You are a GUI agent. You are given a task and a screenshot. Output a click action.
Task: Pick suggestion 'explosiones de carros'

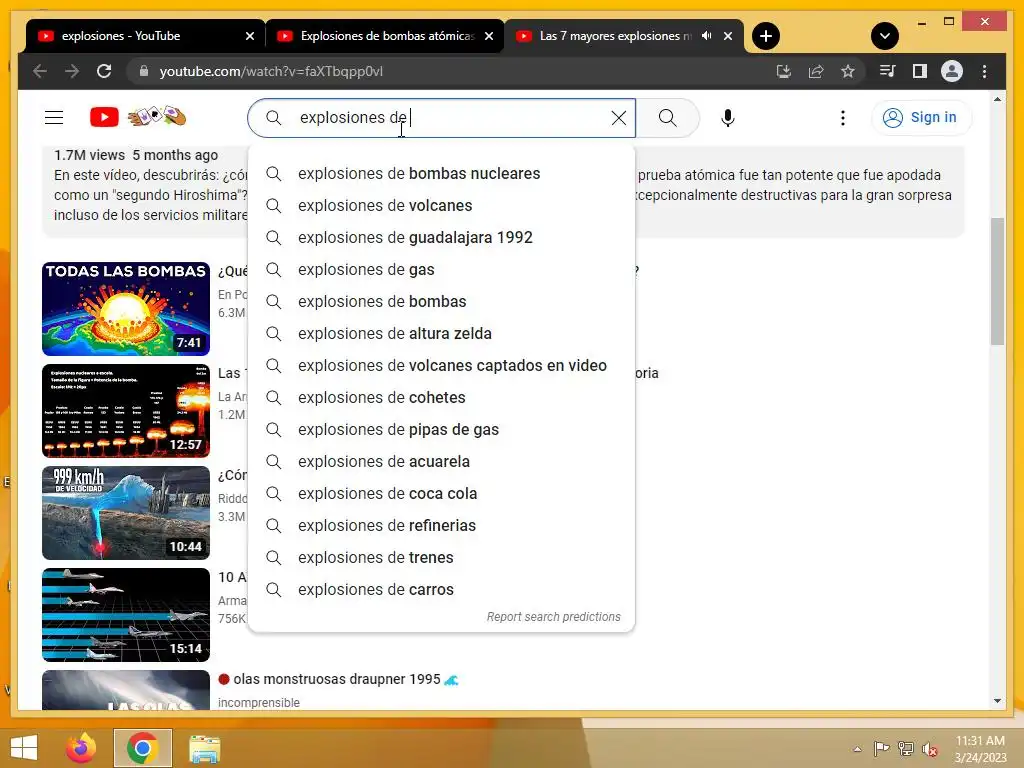441,590
